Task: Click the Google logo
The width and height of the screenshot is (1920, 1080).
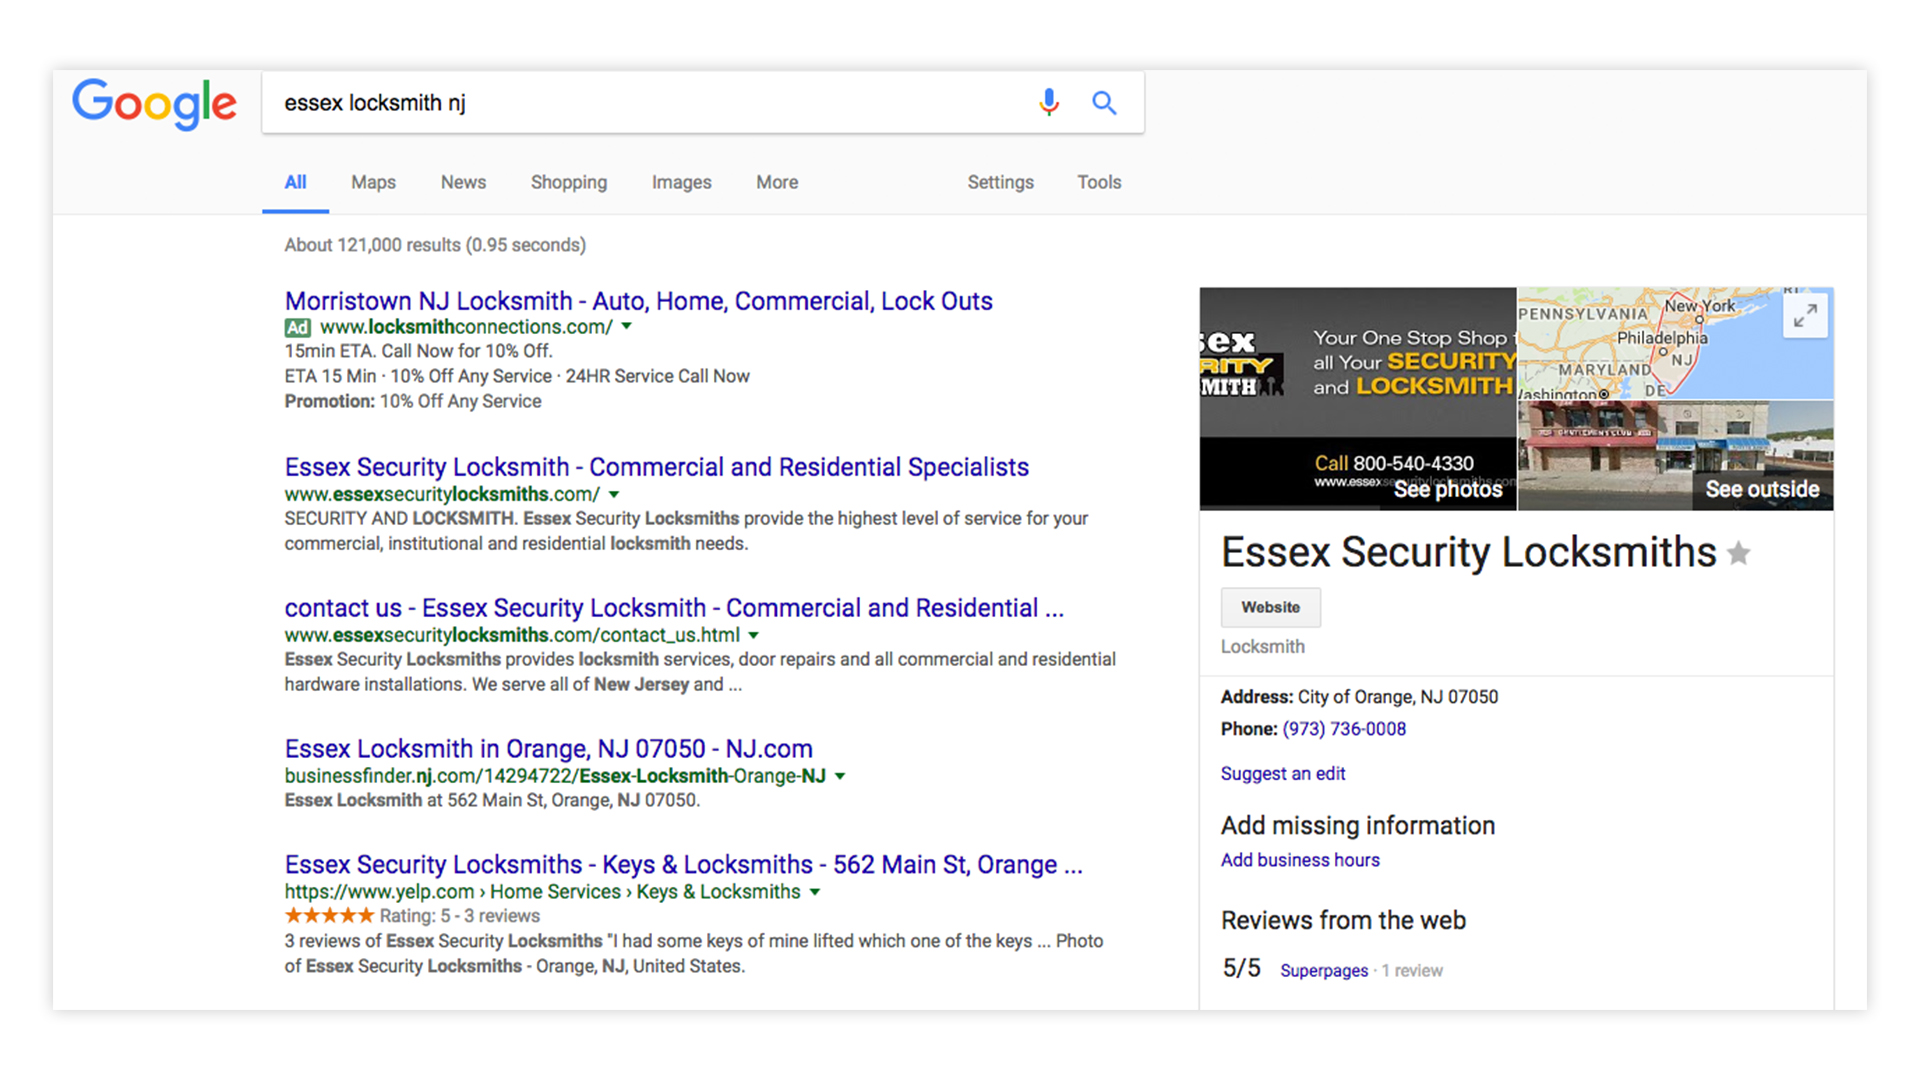Action: click(154, 103)
